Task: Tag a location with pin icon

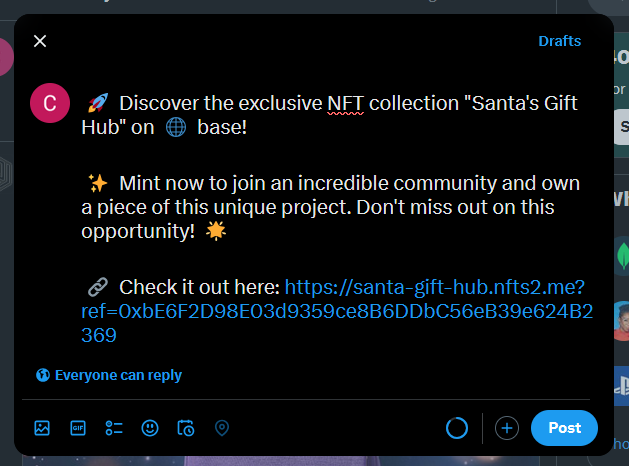Action: pos(222,428)
